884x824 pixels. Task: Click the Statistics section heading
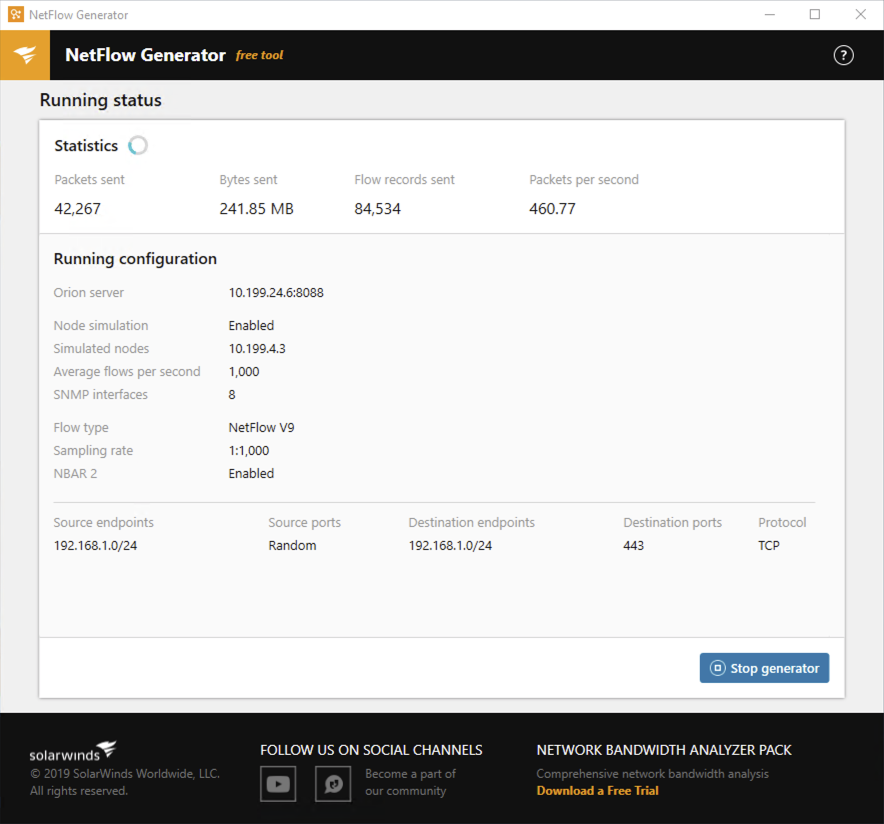(x=86, y=145)
